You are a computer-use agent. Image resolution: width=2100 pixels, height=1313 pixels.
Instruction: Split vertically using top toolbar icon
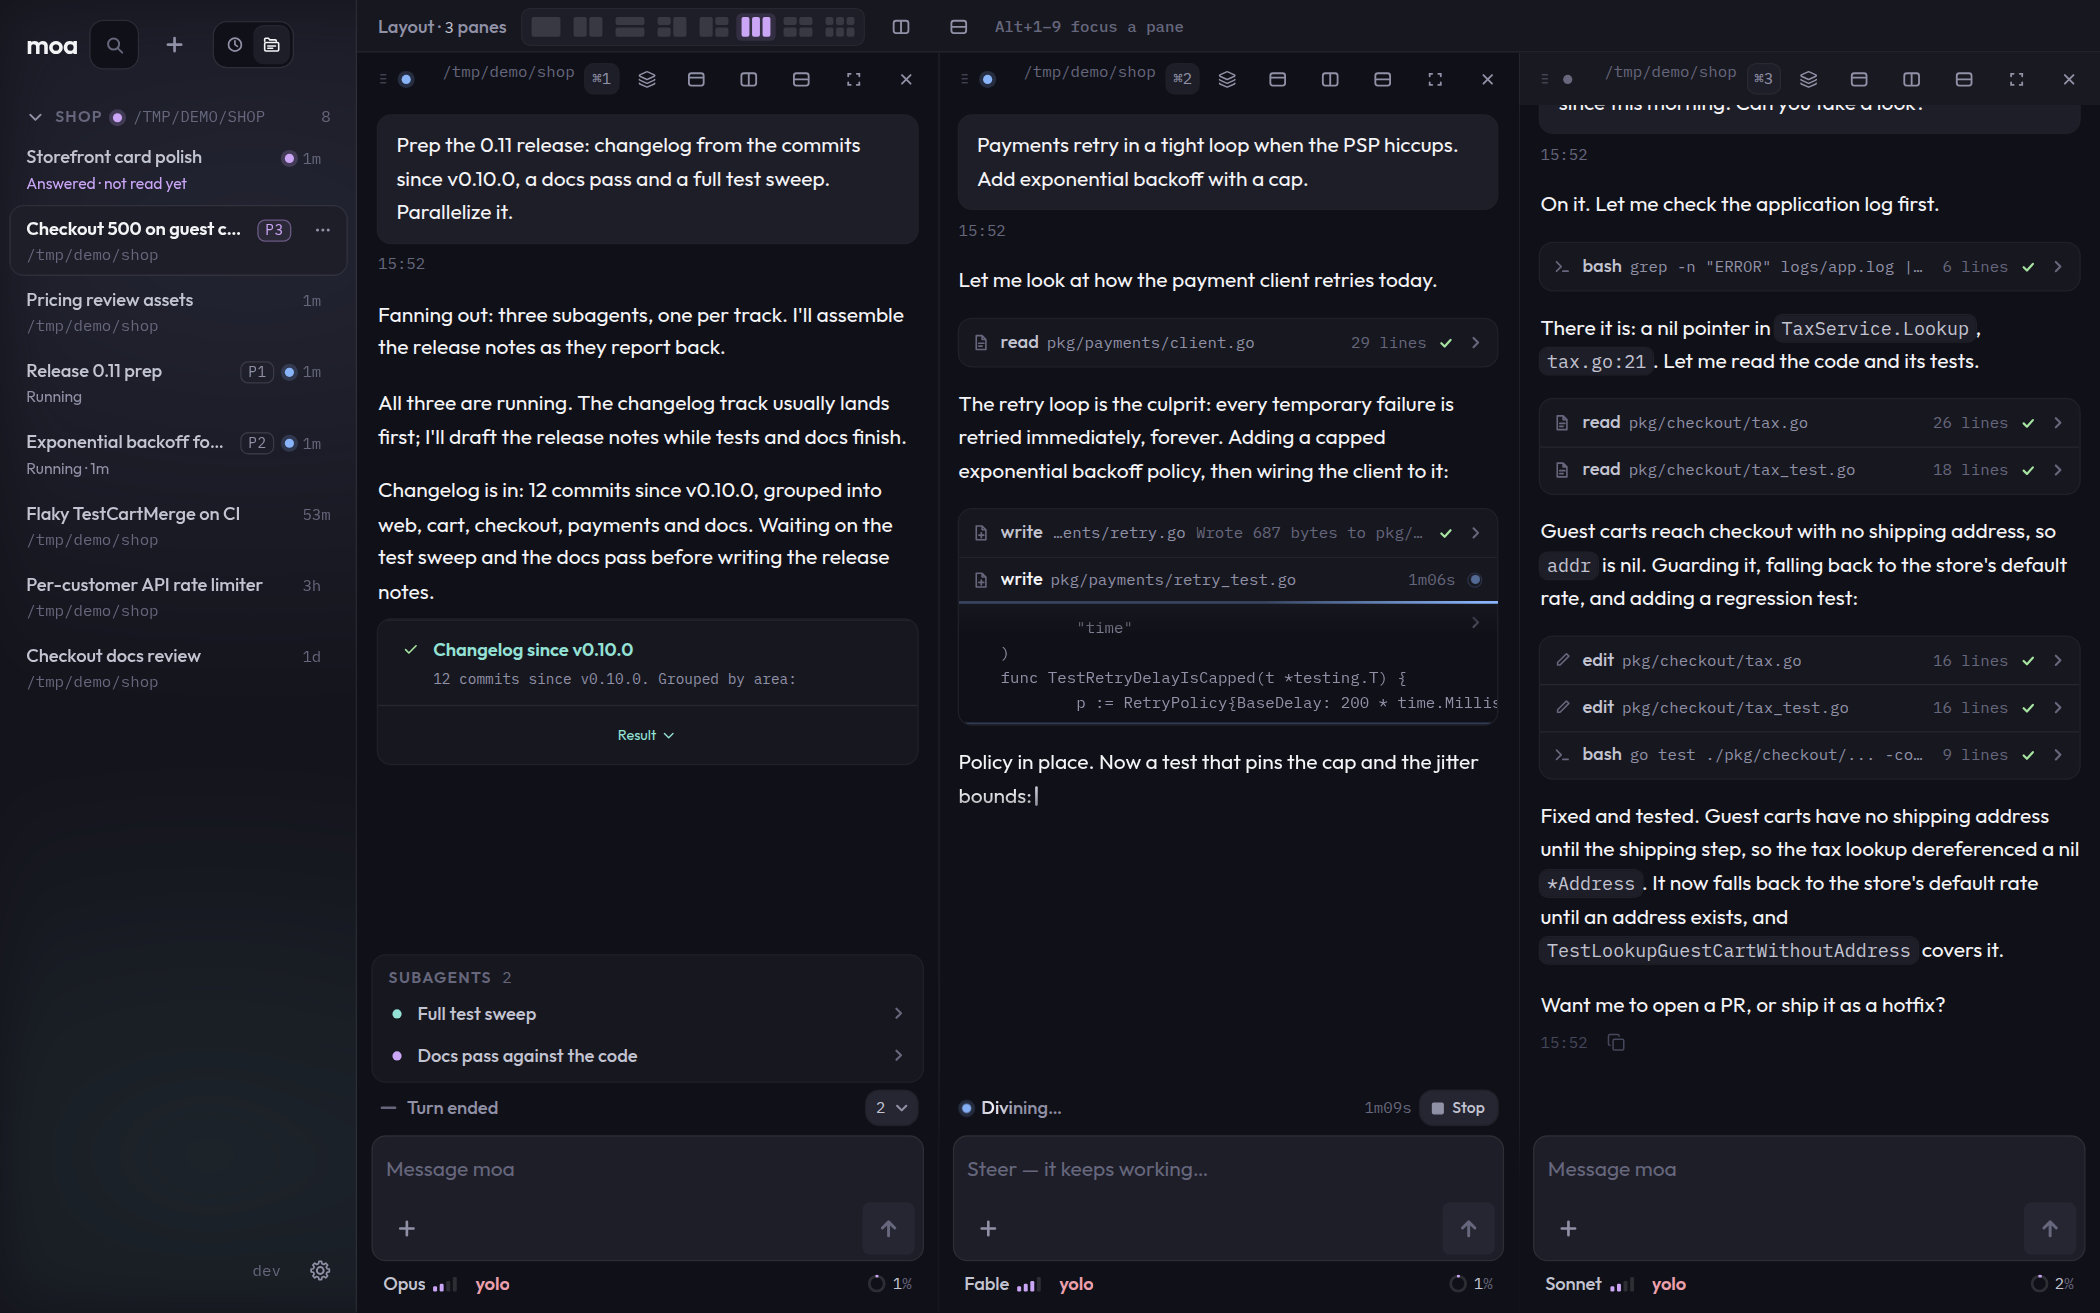(x=901, y=27)
